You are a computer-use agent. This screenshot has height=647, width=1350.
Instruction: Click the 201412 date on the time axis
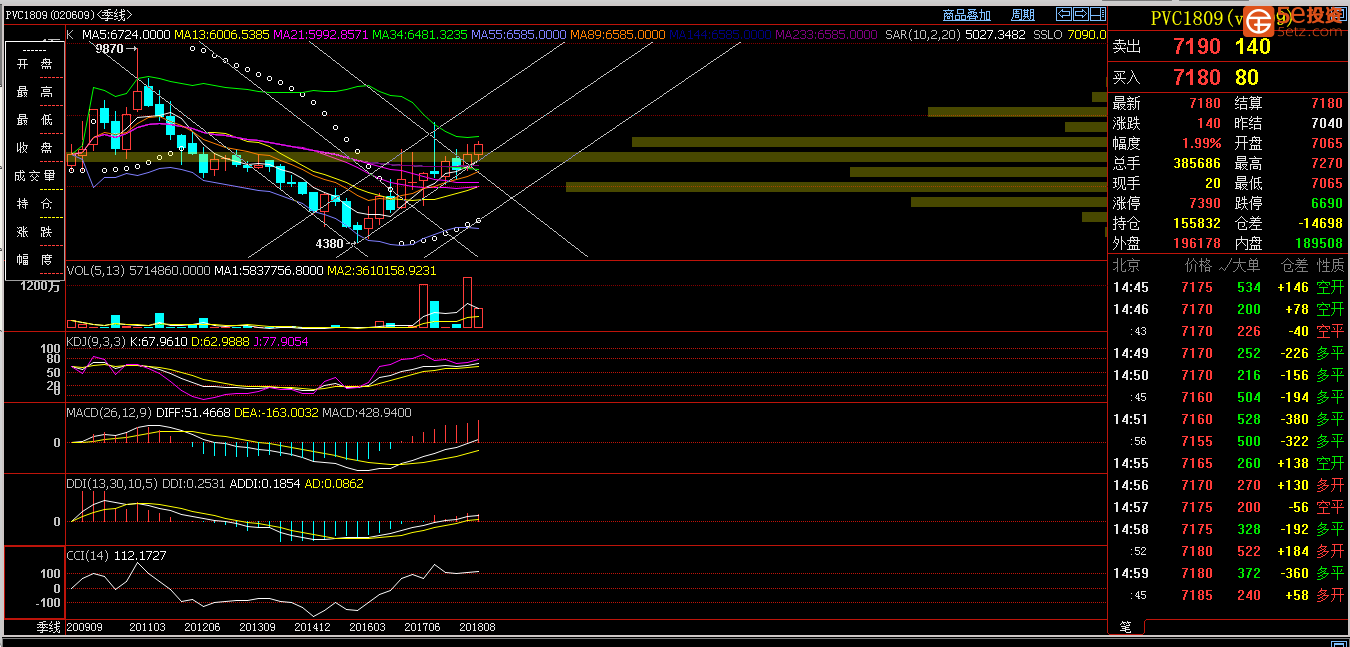(312, 627)
